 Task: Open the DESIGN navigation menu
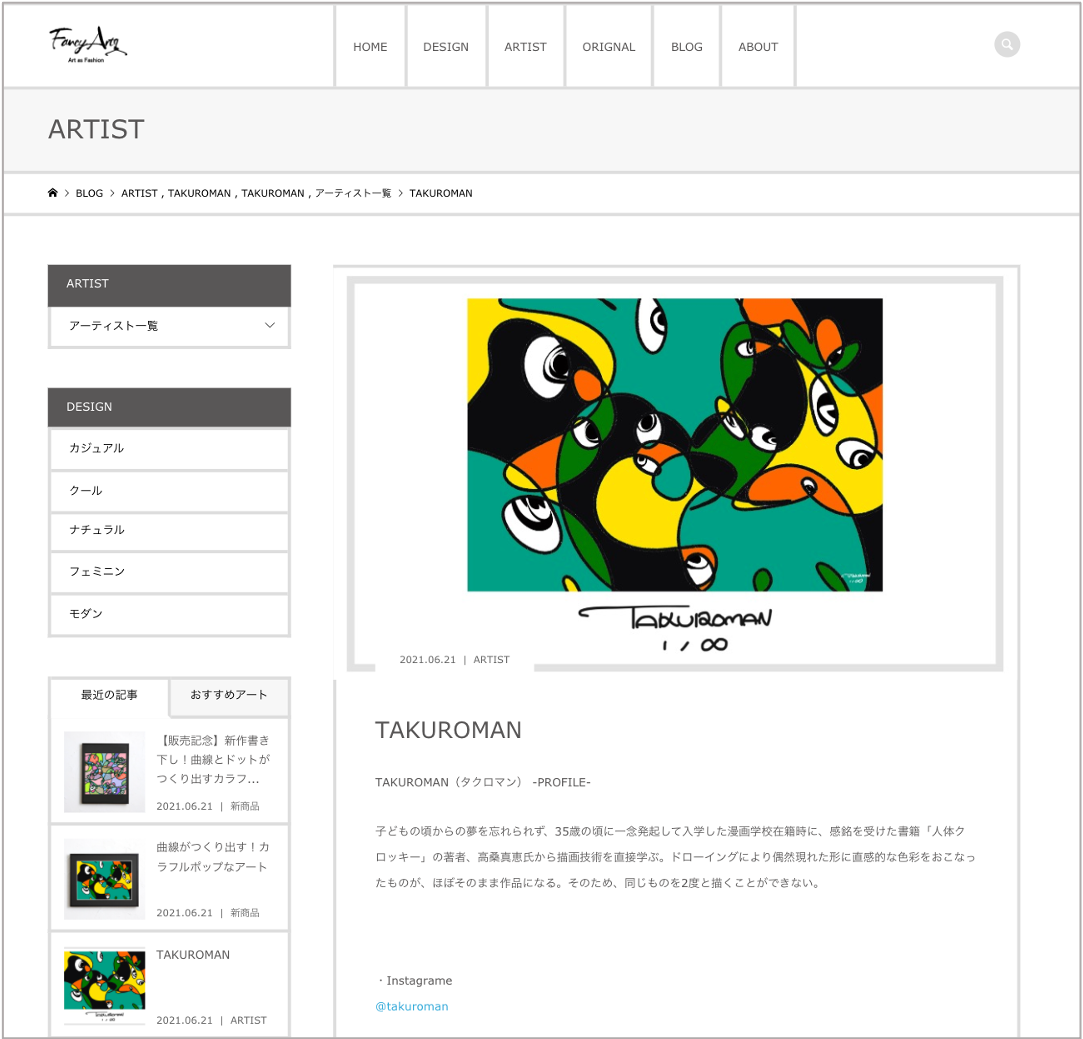(x=445, y=47)
